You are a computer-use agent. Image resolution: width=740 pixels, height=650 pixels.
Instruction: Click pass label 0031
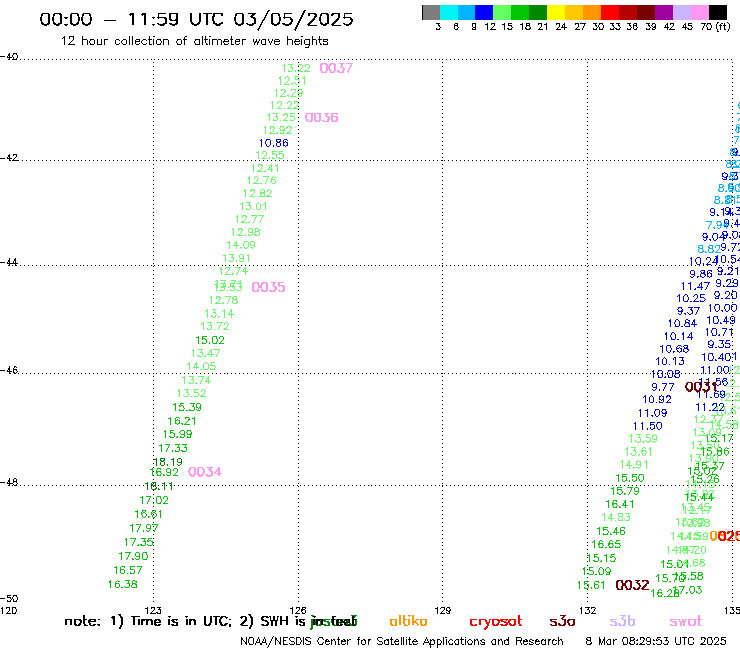coord(701,387)
